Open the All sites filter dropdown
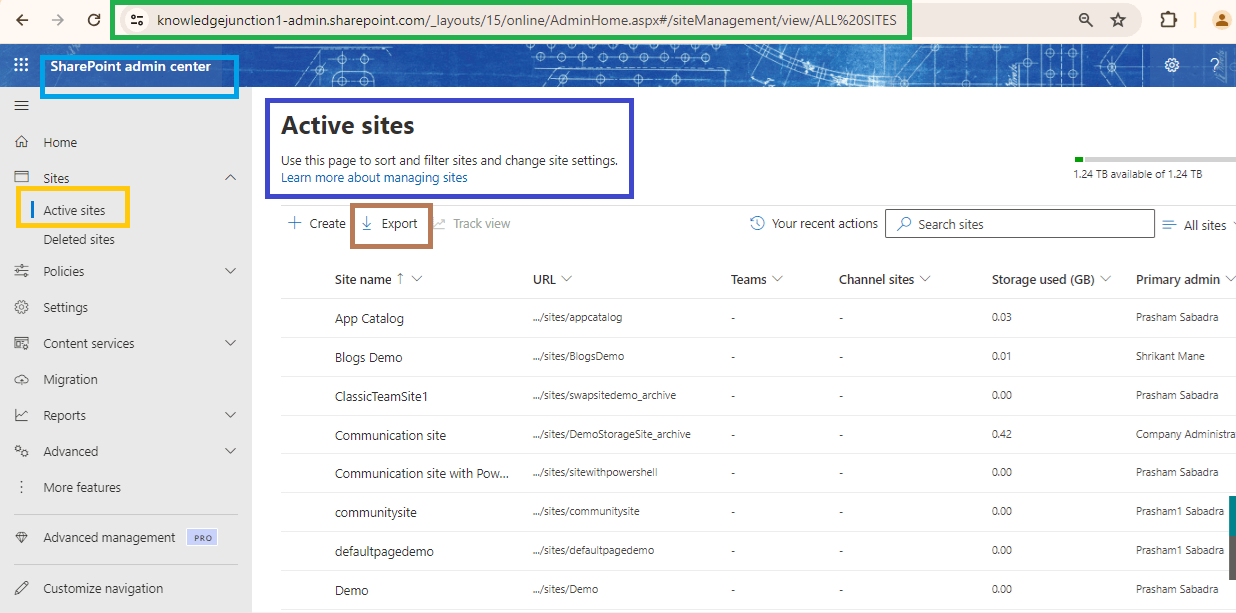This screenshot has width=1236, height=613. click(x=1205, y=224)
